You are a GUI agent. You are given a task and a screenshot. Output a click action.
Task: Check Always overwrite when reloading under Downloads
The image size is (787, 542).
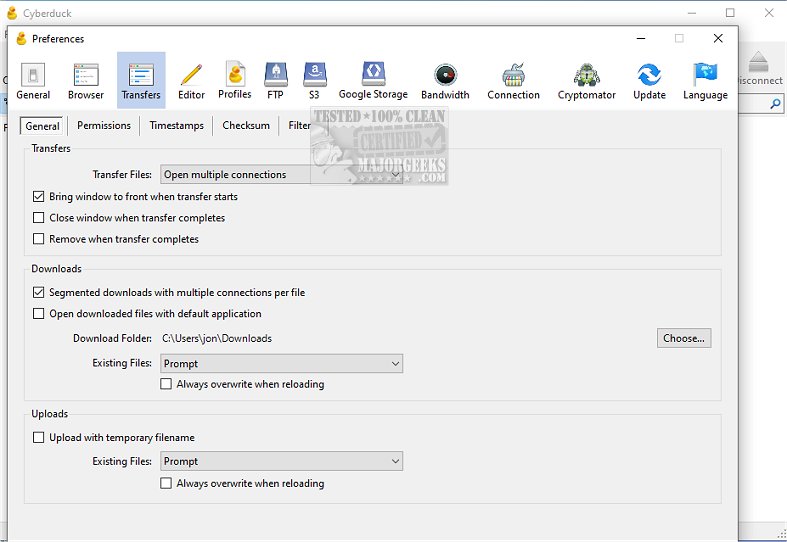pyautogui.click(x=166, y=384)
